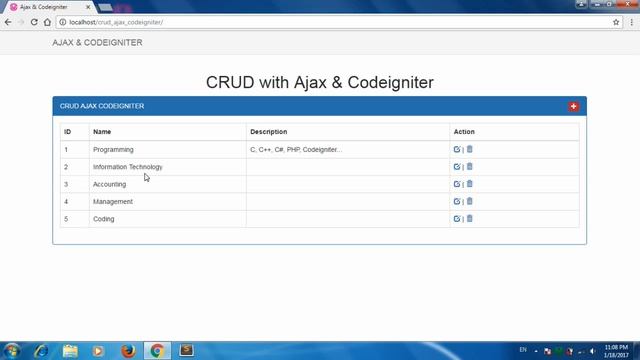This screenshot has height=360, width=640.
Task: Edit the Information Technology row
Action: click(457, 167)
